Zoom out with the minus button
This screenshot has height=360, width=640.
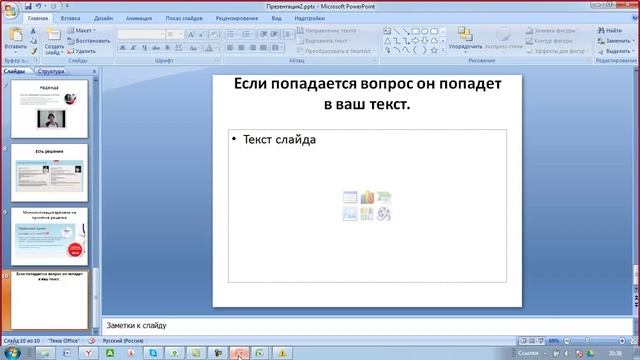[567, 341]
